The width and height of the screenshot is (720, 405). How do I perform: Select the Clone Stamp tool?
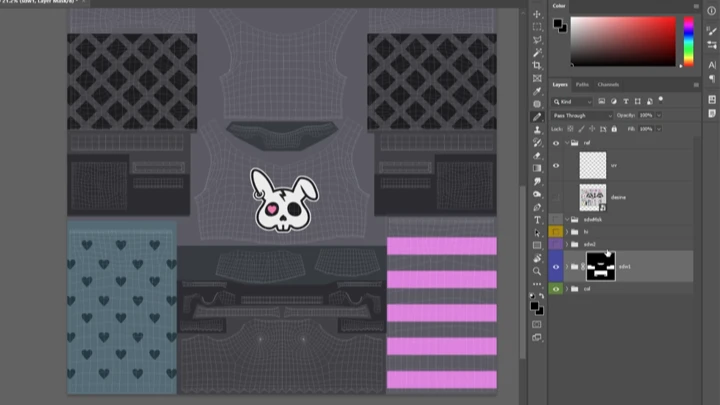pos(537,129)
